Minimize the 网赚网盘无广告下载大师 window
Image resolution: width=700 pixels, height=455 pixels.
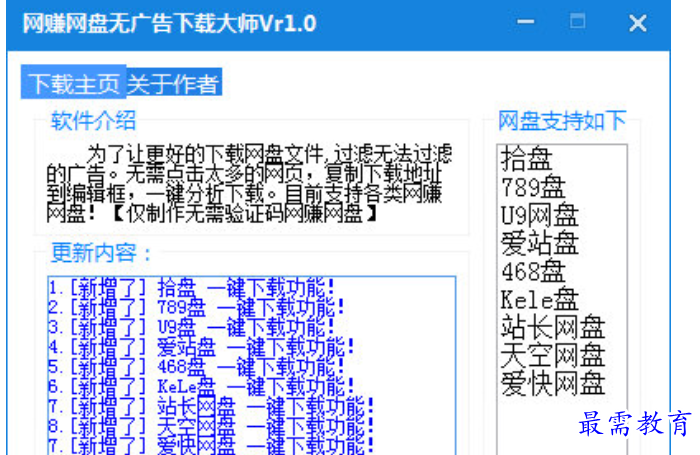click(x=525, y=22)
